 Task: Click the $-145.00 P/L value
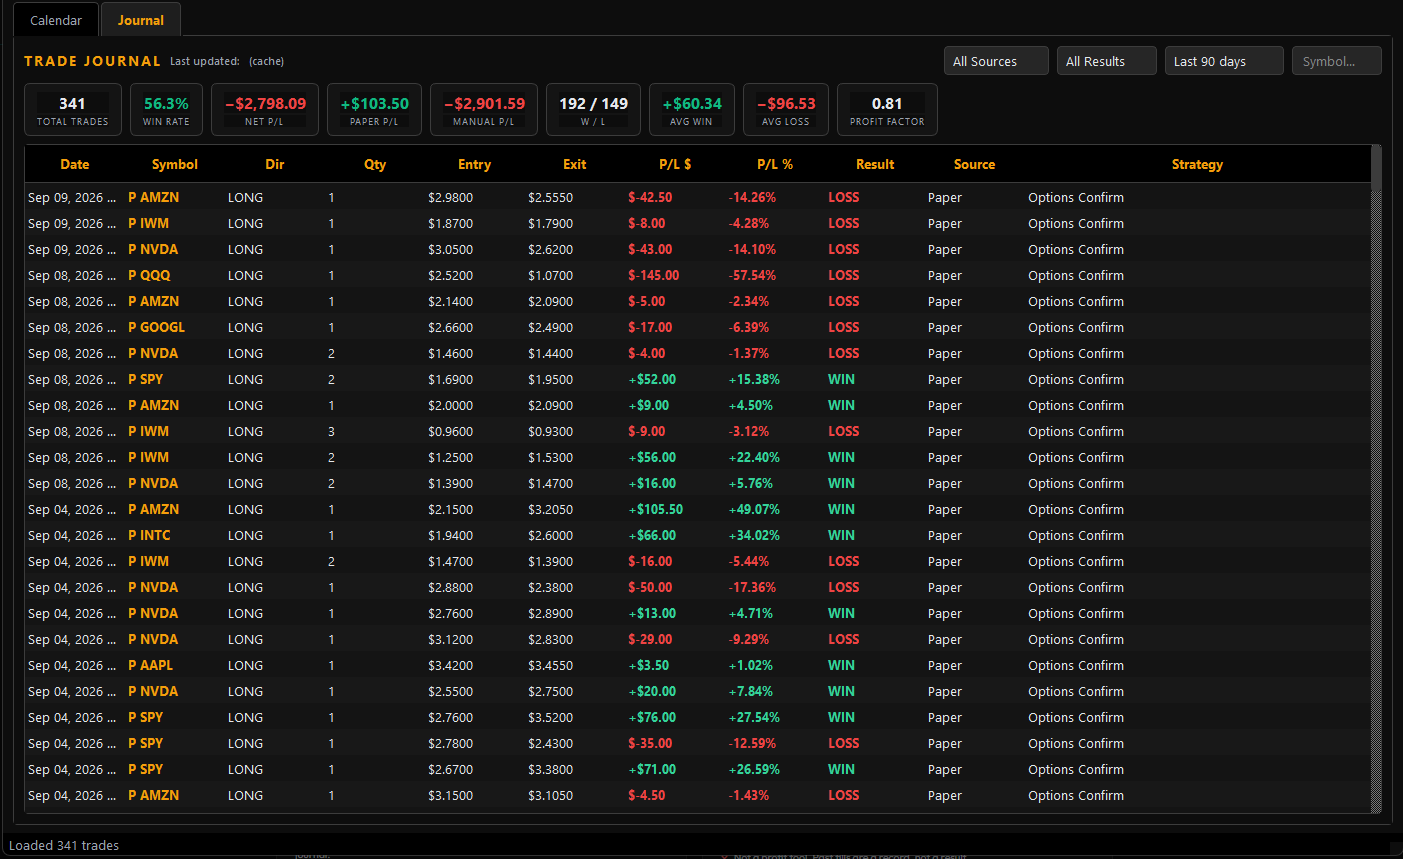click(x=653, y=275)
